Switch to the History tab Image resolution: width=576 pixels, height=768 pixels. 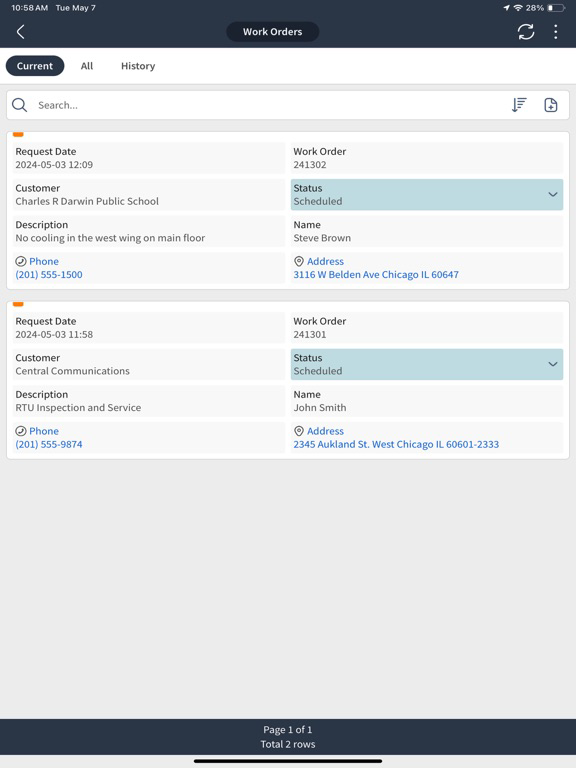pos(138,66)
